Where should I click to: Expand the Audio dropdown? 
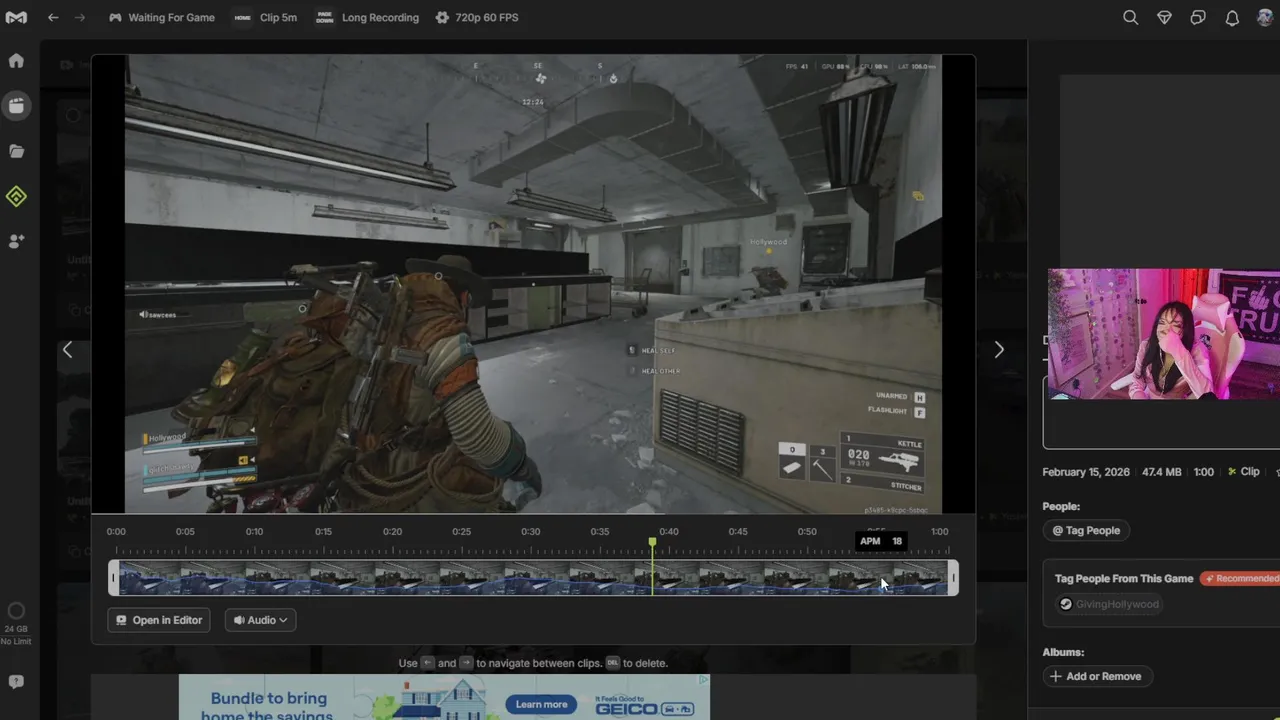pyautogui.click(x=260, y=620)
